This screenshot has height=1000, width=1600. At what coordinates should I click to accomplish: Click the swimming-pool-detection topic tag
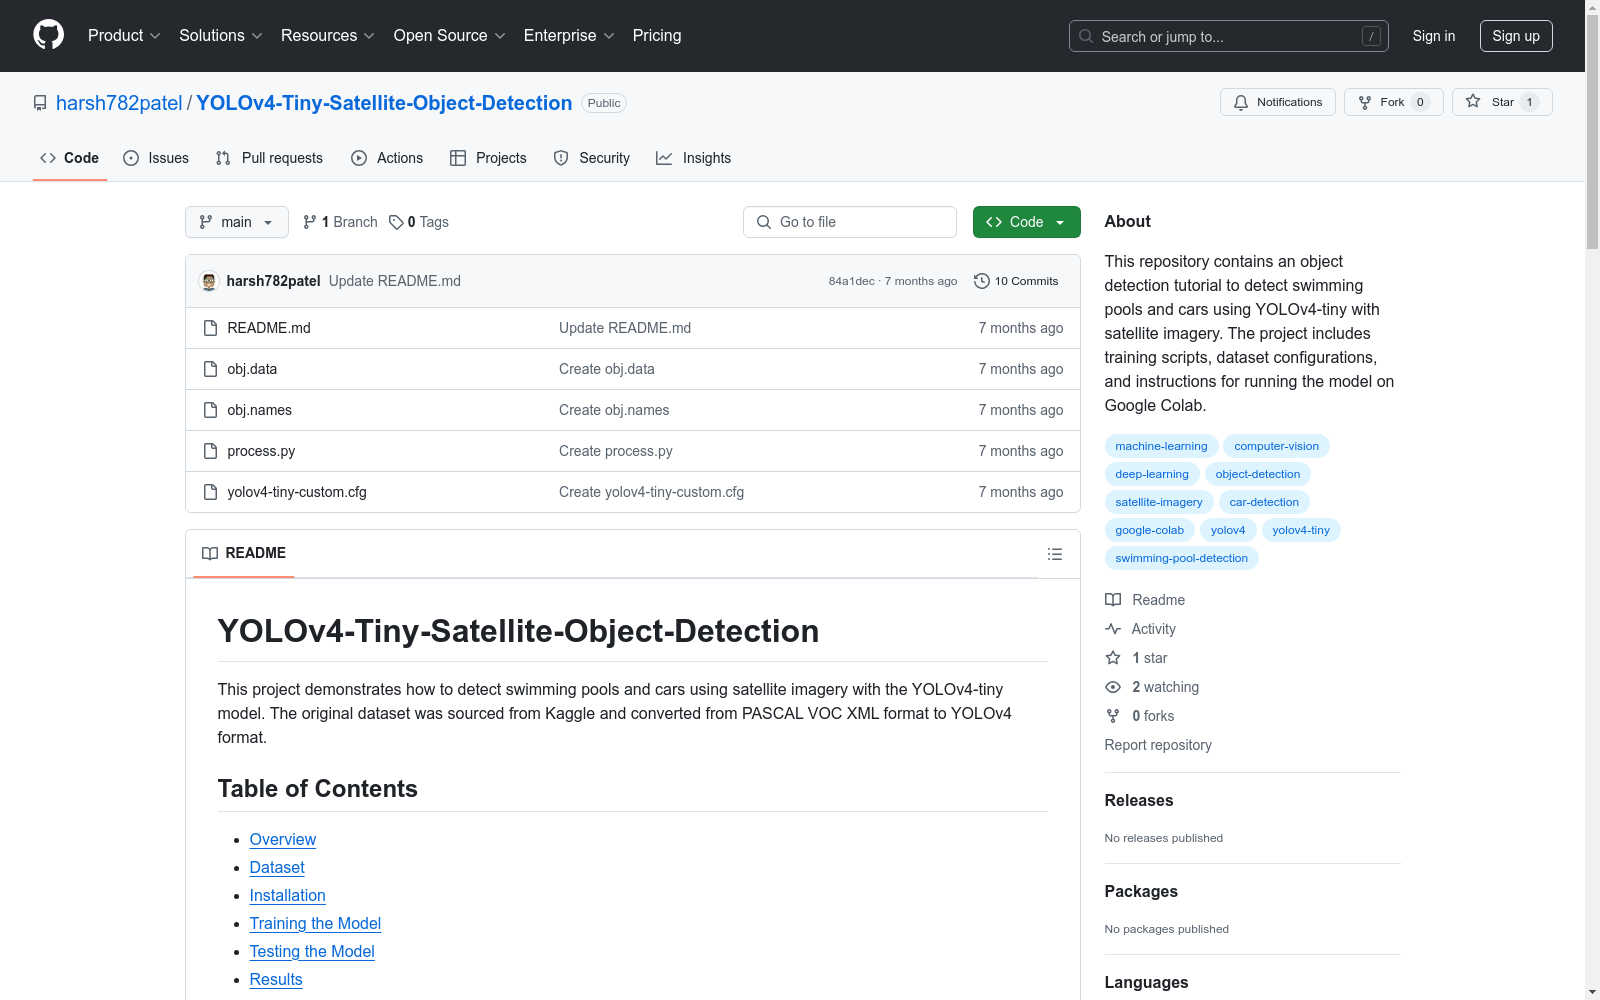(1181, 558)
